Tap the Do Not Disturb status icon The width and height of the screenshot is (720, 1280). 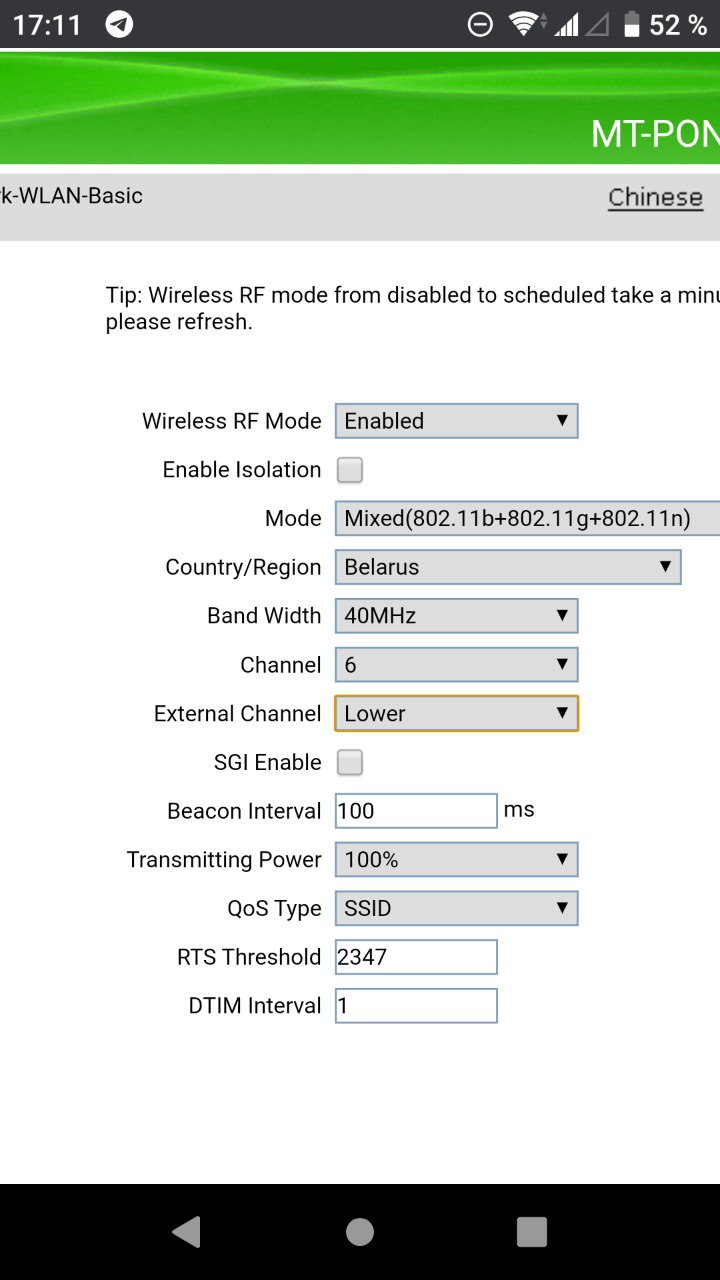(481, 25)
